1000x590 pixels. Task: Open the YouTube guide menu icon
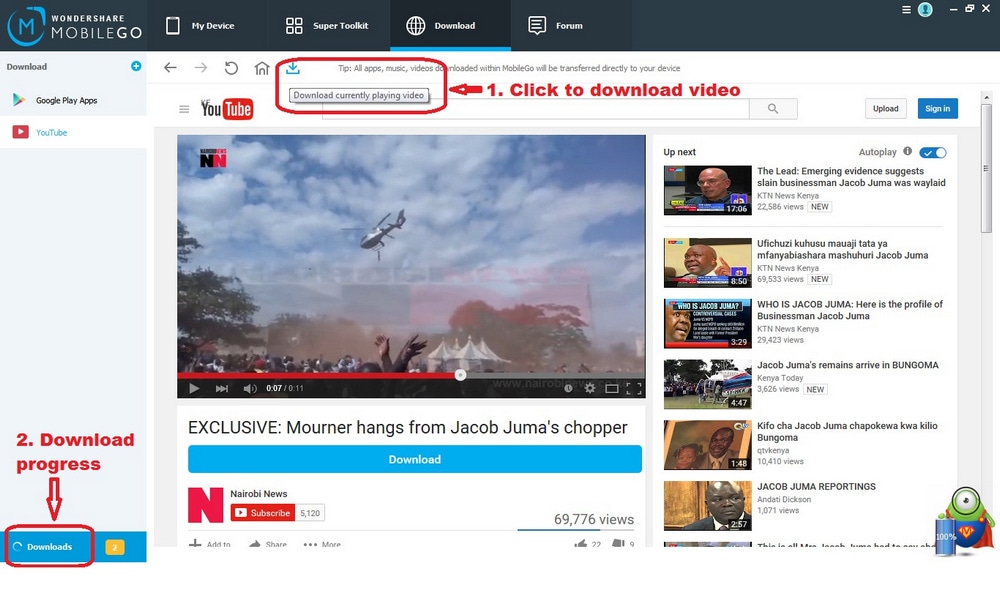(x=184, y=109)
